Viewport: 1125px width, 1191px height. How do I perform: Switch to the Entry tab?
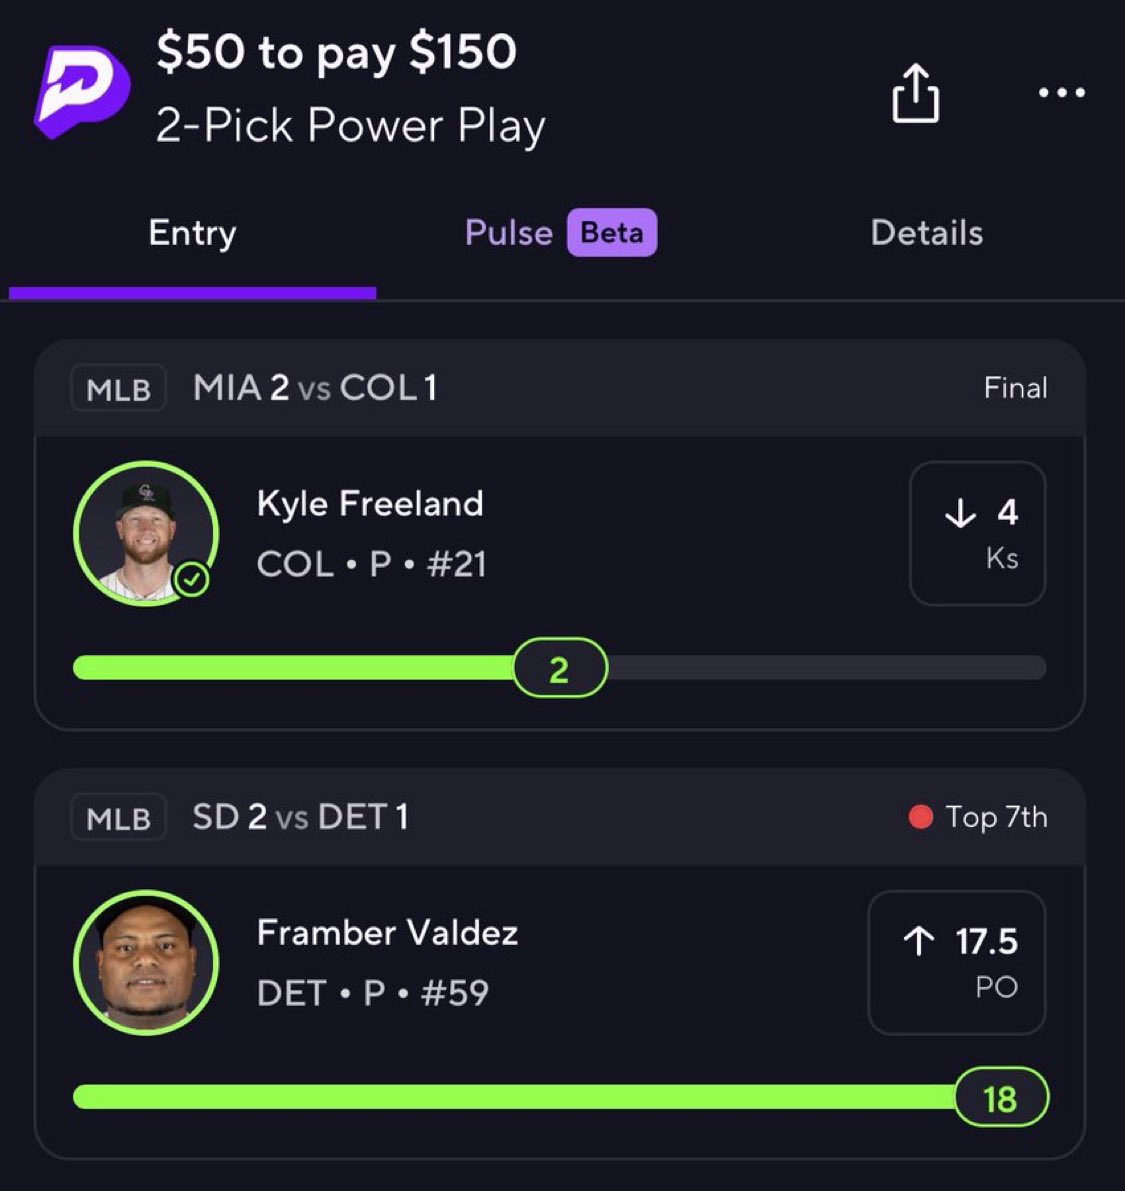(x=192, y=233)
